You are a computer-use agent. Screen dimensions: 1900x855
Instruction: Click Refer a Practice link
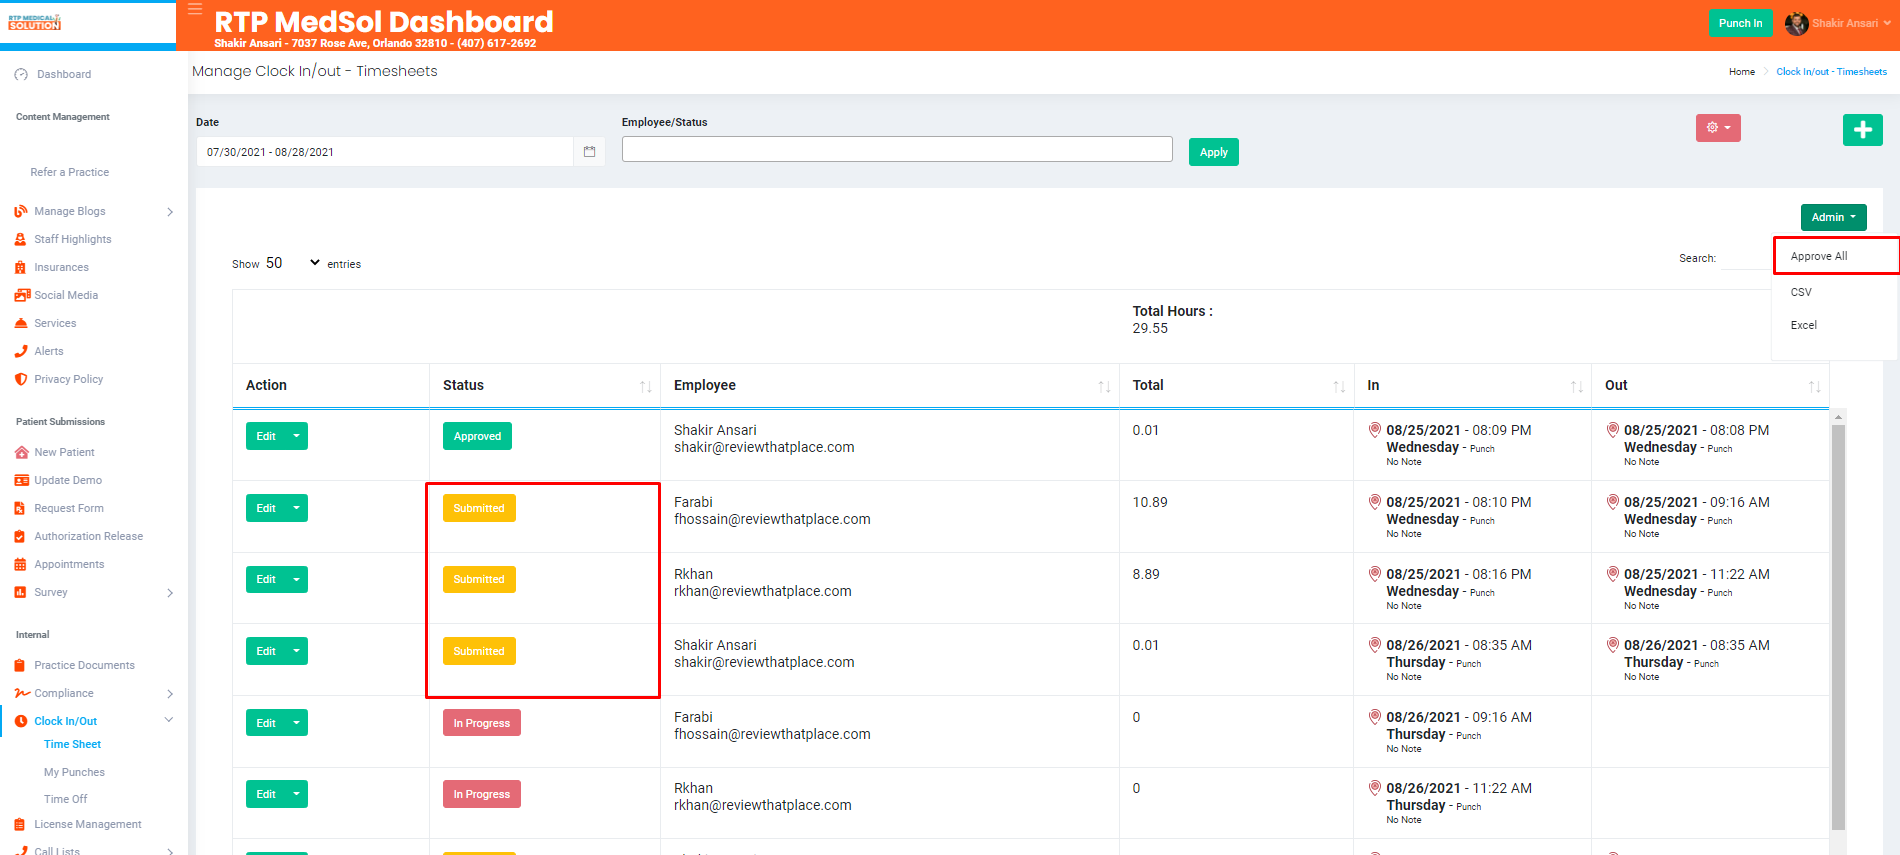click(69, 172)
